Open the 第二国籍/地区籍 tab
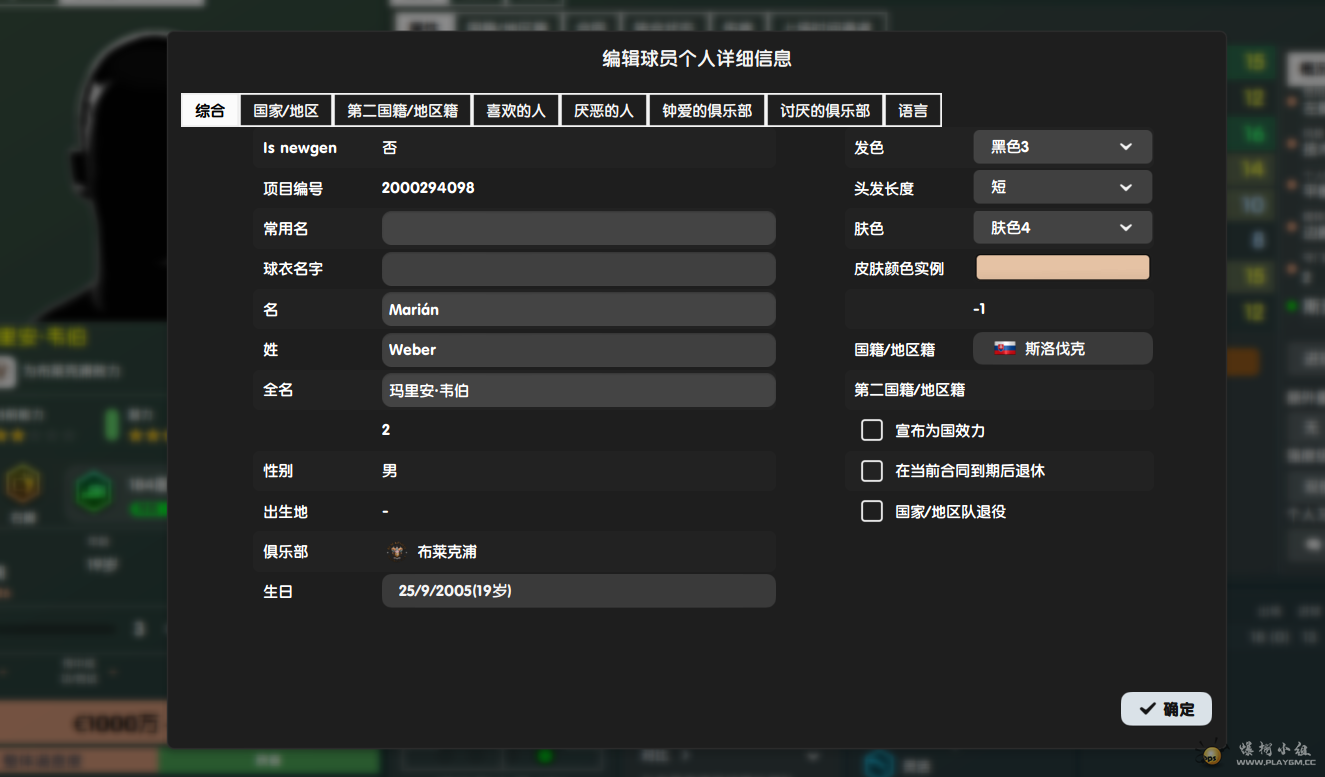This screenshot has width=1325, height=777. (402, 110)
